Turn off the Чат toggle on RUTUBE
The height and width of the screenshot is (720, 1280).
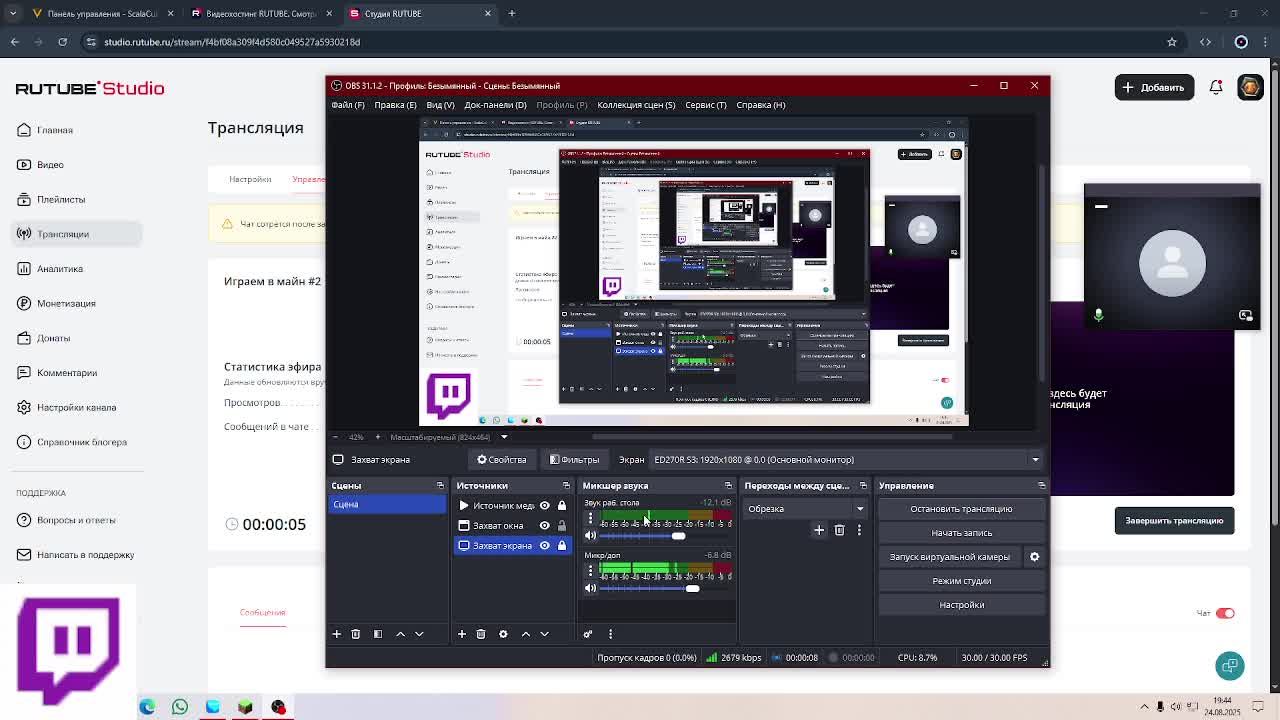pos(1225,613)
